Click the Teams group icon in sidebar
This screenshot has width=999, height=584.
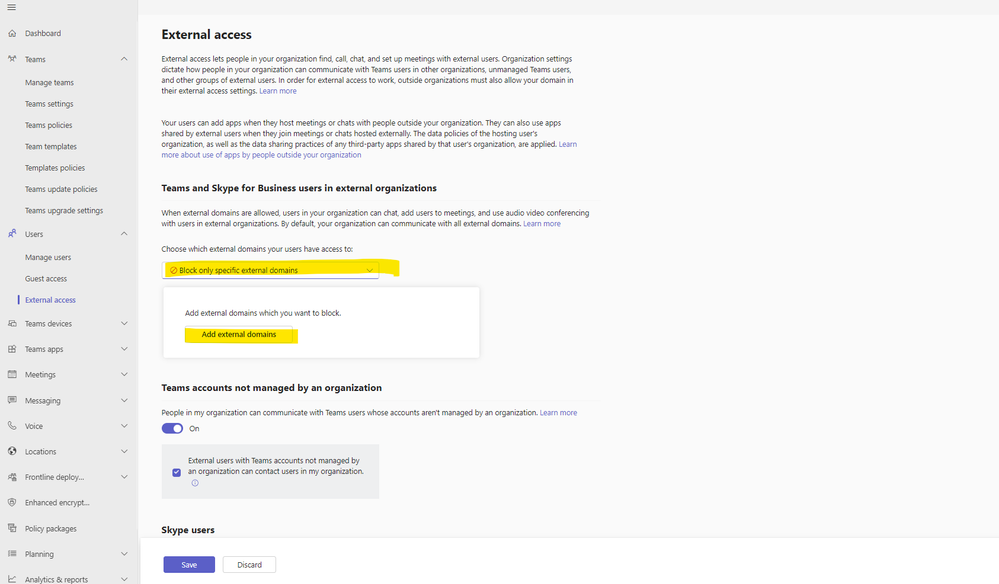pyautogui.click(x=12, y=59)
